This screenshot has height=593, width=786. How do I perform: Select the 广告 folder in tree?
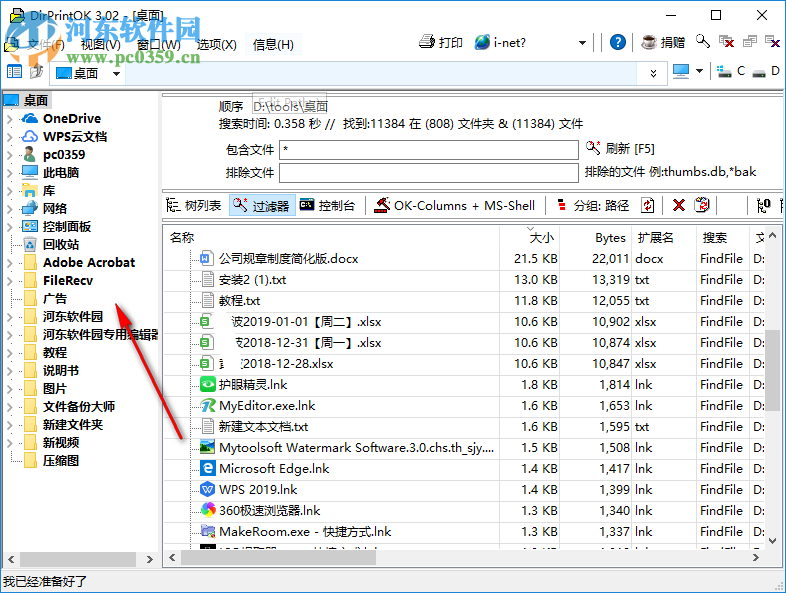[x=55, y=299]
